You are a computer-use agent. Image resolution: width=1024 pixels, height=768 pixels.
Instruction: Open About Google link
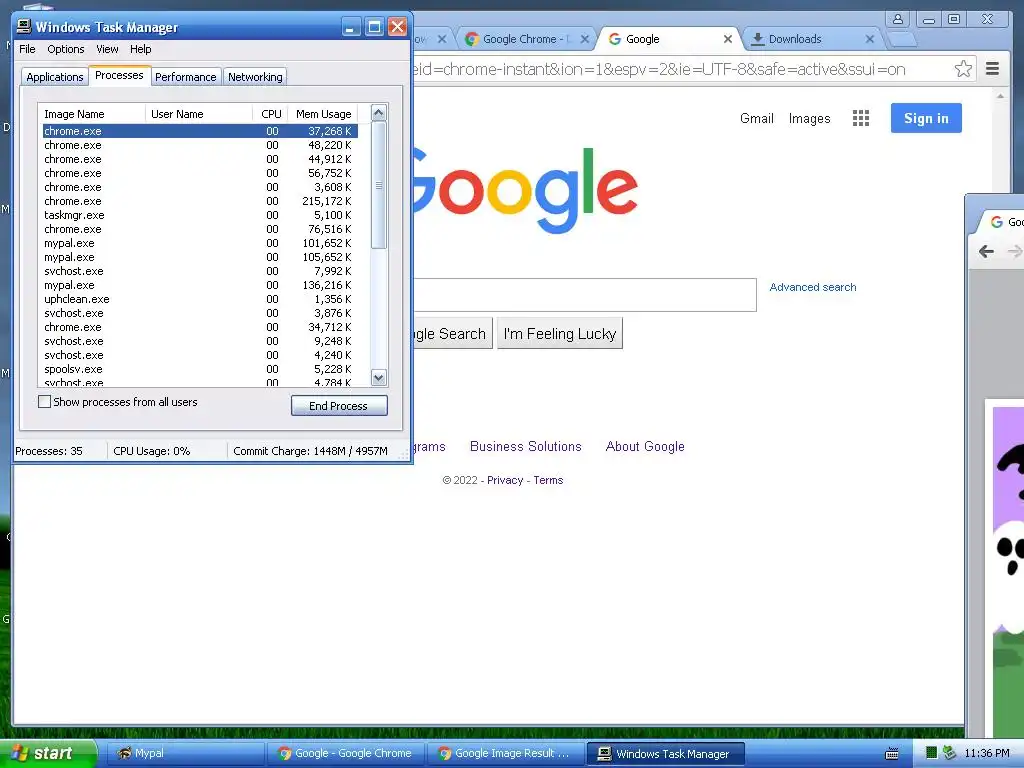point(645,447)
